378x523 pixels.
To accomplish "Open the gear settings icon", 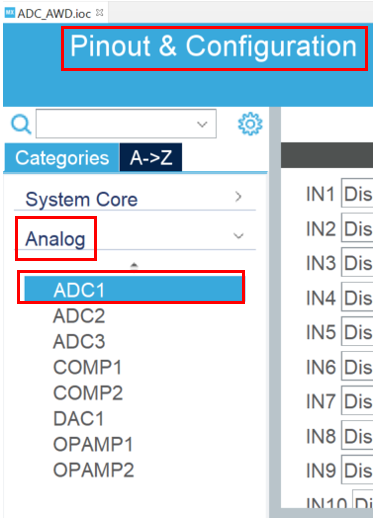I will point(250,124).
